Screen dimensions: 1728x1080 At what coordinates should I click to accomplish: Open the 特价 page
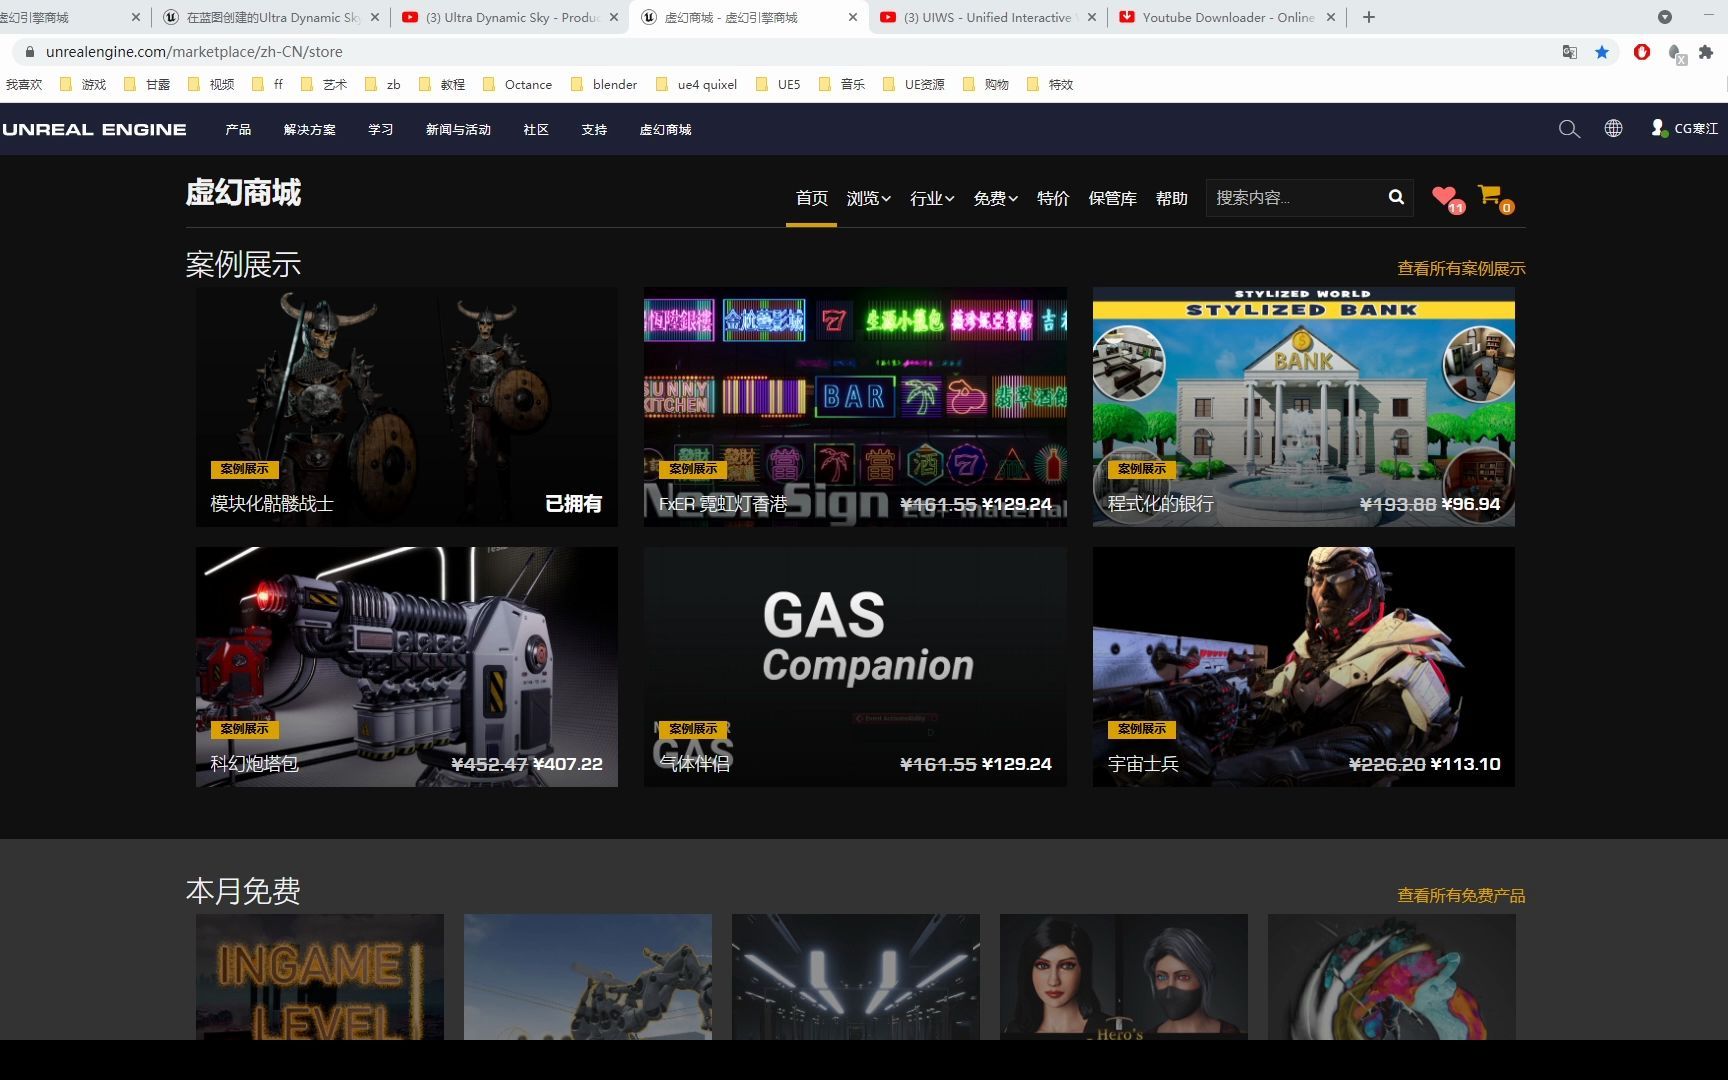pyautogui.click(x=1053, y=198)
